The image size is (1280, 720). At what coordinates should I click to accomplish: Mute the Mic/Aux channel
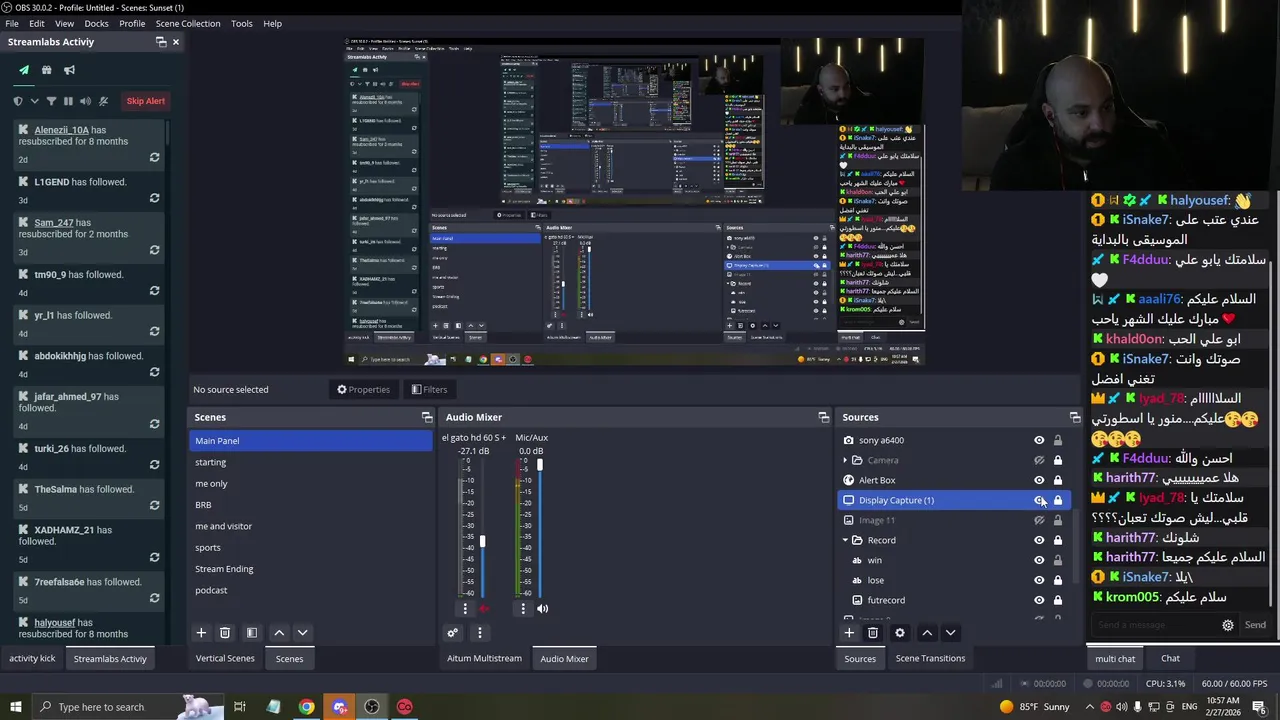(542, 608)
